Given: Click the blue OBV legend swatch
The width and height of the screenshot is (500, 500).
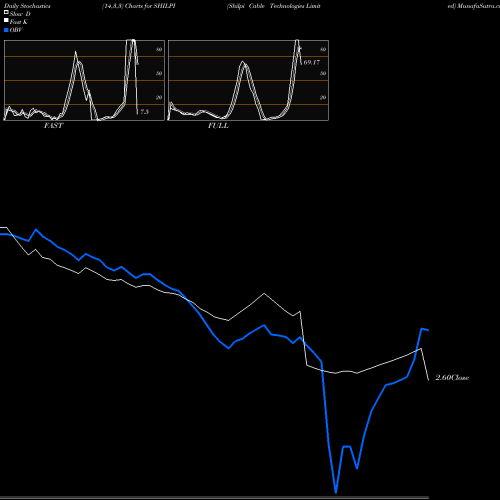Looking at the screenshot, I should click(x=6, y=30).
